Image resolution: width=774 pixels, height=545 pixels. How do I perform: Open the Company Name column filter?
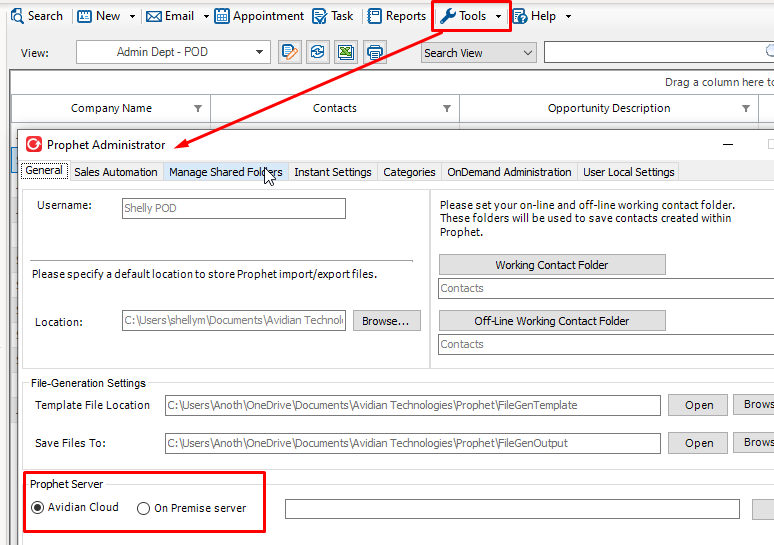click(198, 108)
